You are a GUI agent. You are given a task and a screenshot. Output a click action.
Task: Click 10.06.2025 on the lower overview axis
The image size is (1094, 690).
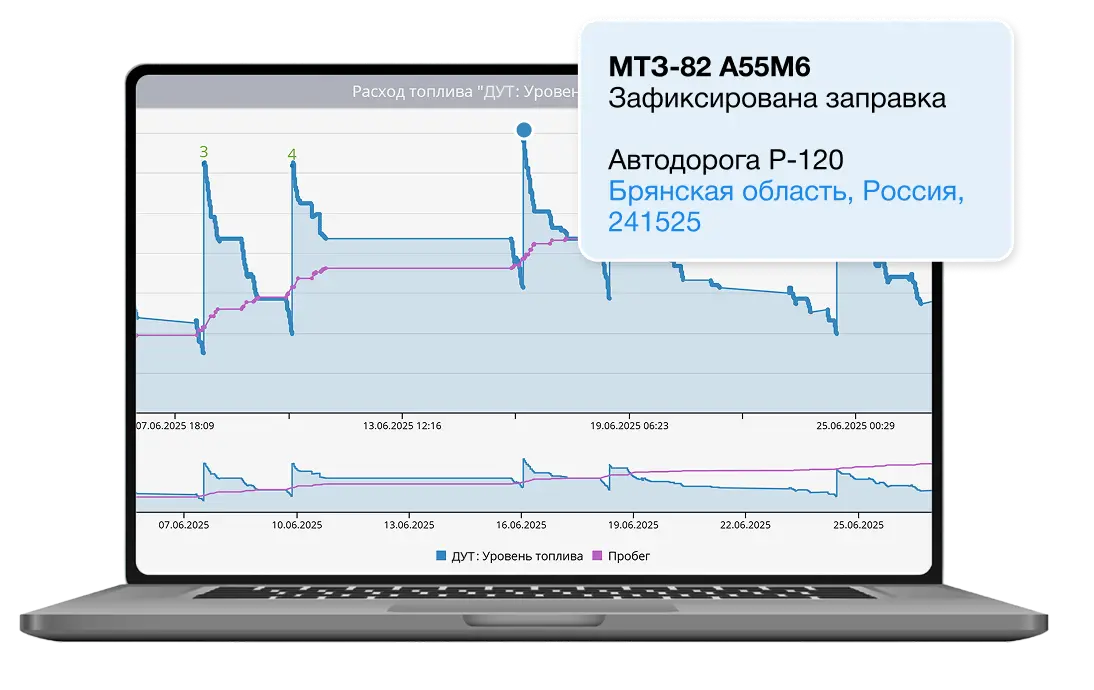point(297,524)
